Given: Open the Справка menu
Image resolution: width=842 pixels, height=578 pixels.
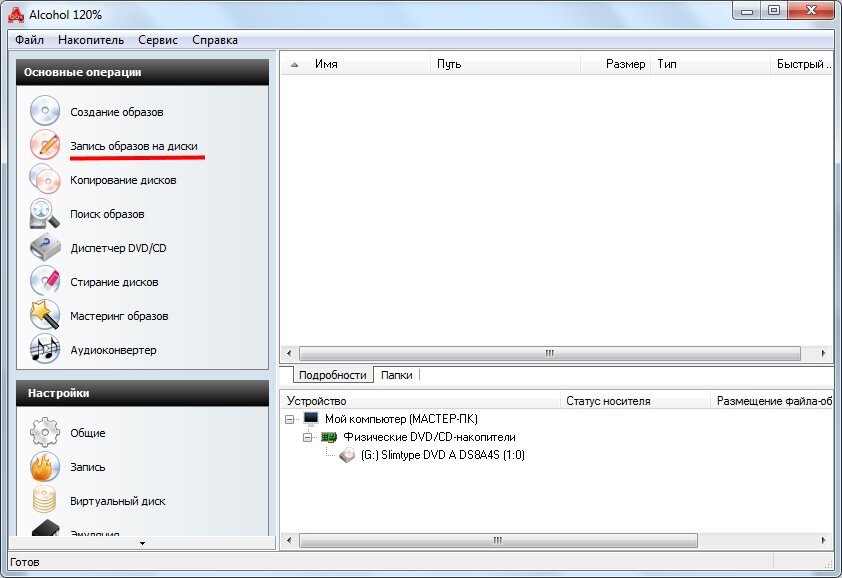Looking at the screenshot, I should coord(215,40).
